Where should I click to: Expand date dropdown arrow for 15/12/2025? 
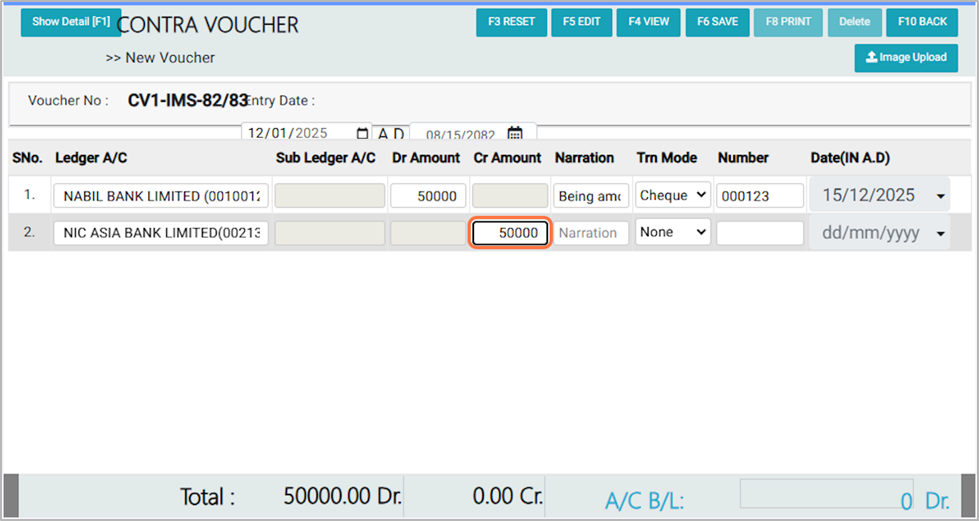[x=940, y=197]
